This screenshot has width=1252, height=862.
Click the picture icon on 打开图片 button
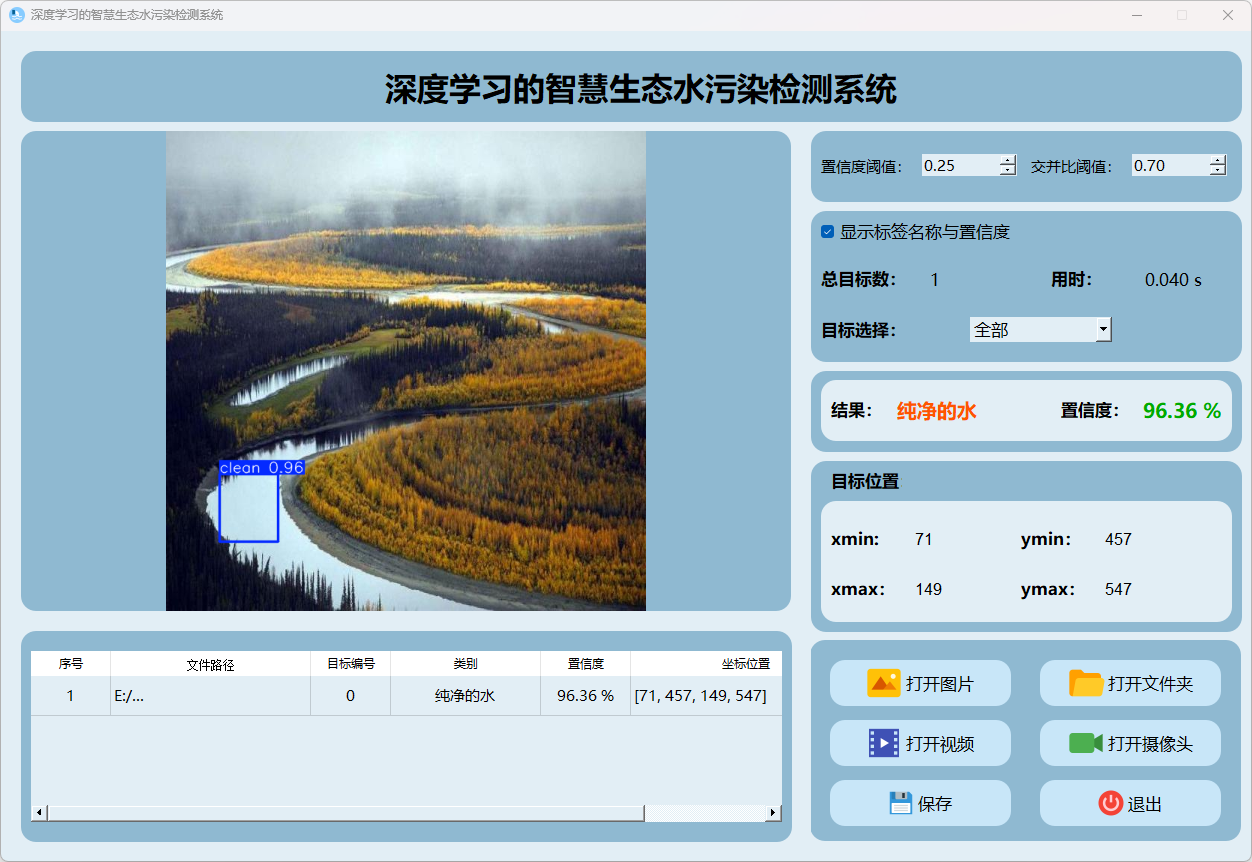883,683
